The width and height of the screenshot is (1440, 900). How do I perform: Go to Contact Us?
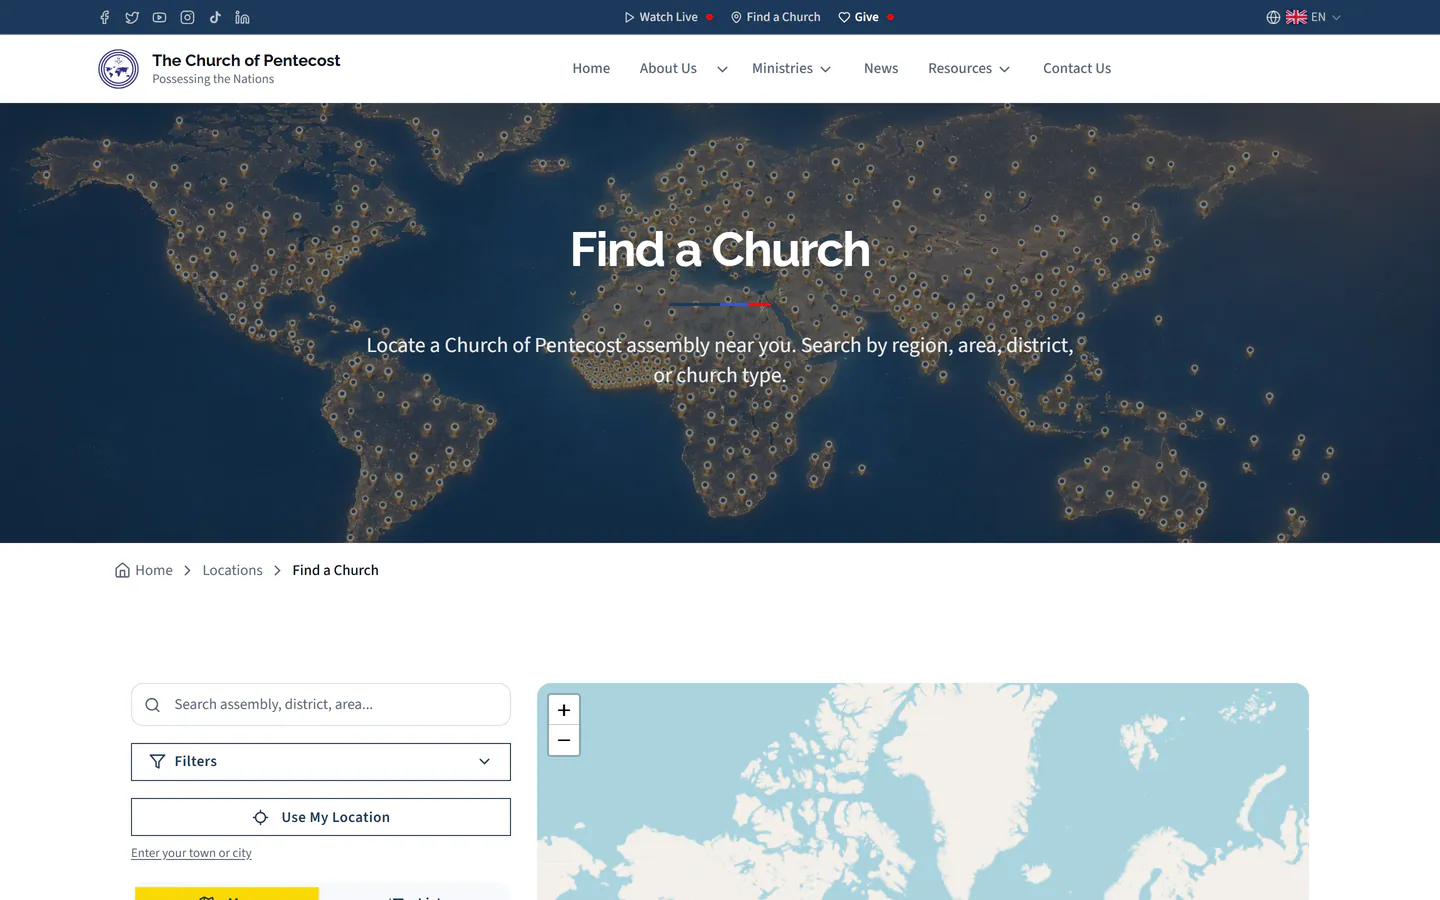[x=1077, y=68]
